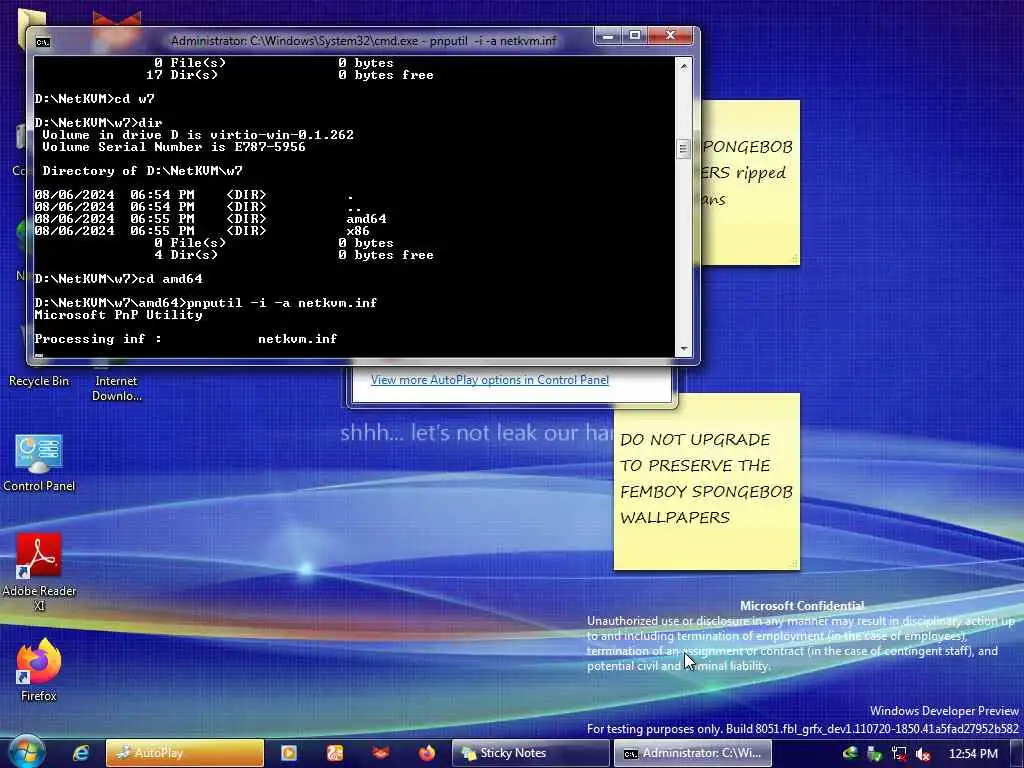Screen dimensions: 1024x768
Task: Click 'Processing inf : netkvm.inf' line
Action: click(x=185, y=339)
